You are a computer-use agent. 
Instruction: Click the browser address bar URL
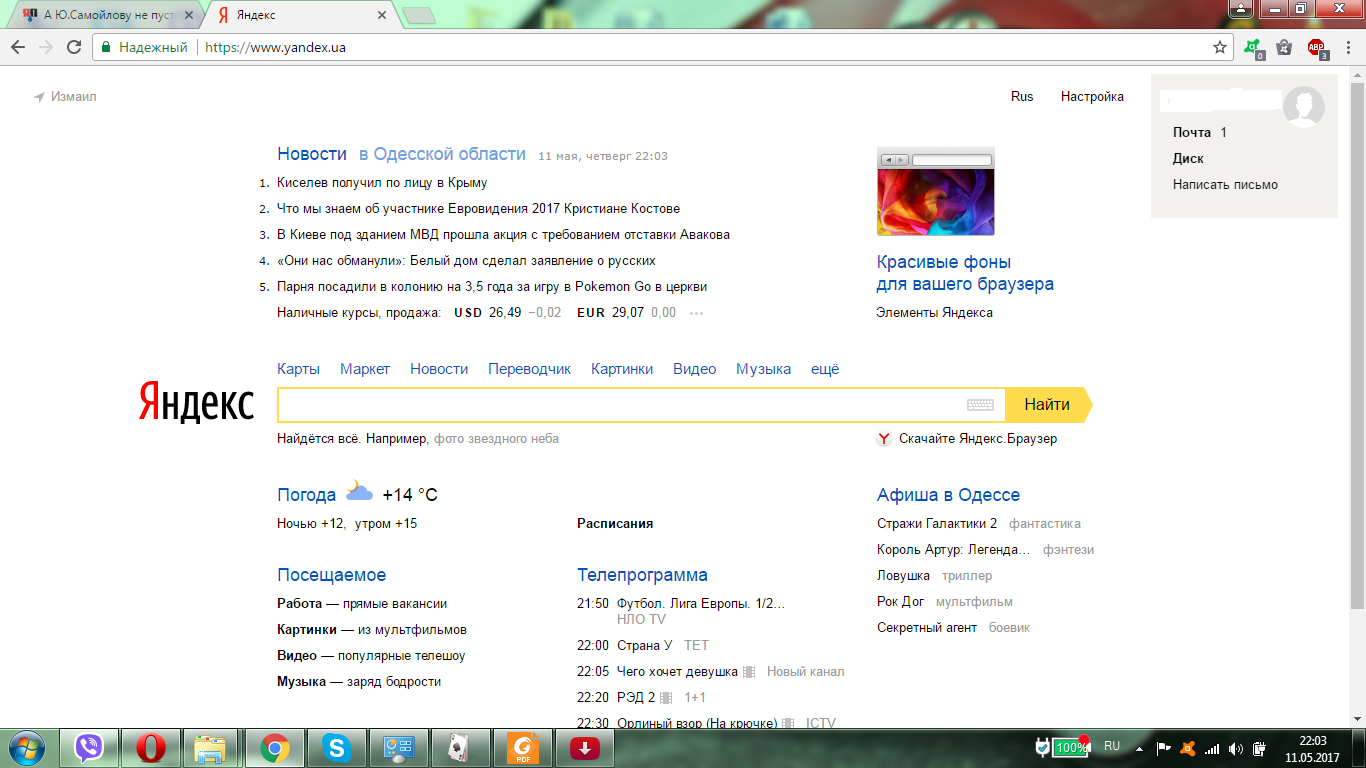(276, 47)
